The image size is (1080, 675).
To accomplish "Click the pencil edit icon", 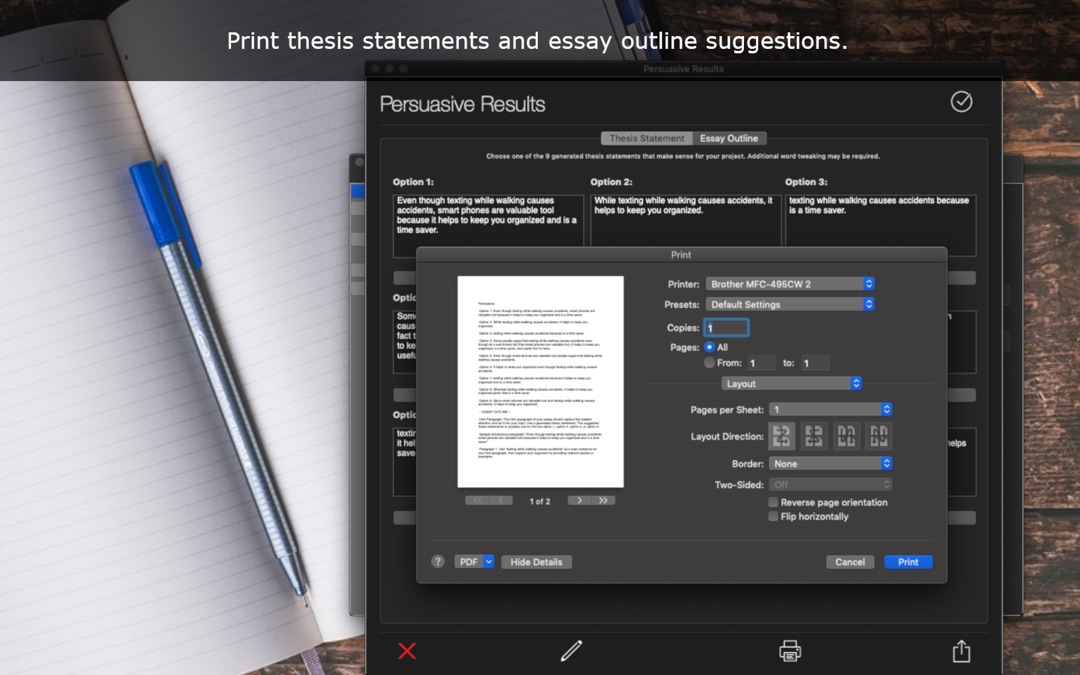I will 571,650.
